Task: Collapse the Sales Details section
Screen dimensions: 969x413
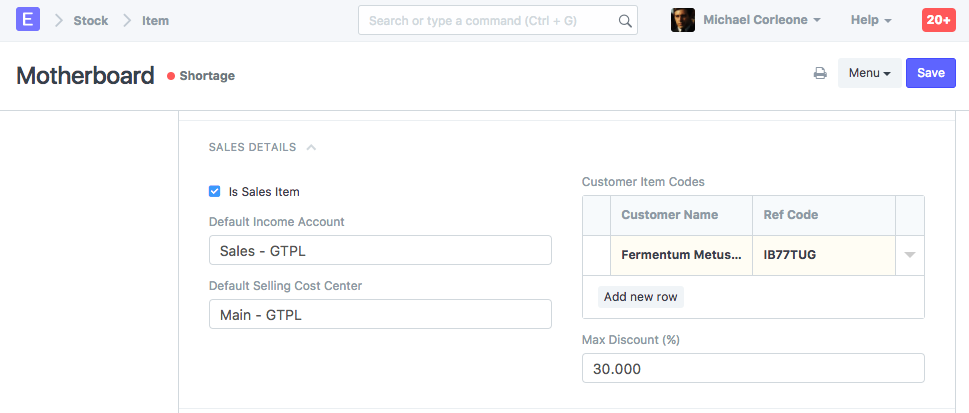Action: (311, 147)
